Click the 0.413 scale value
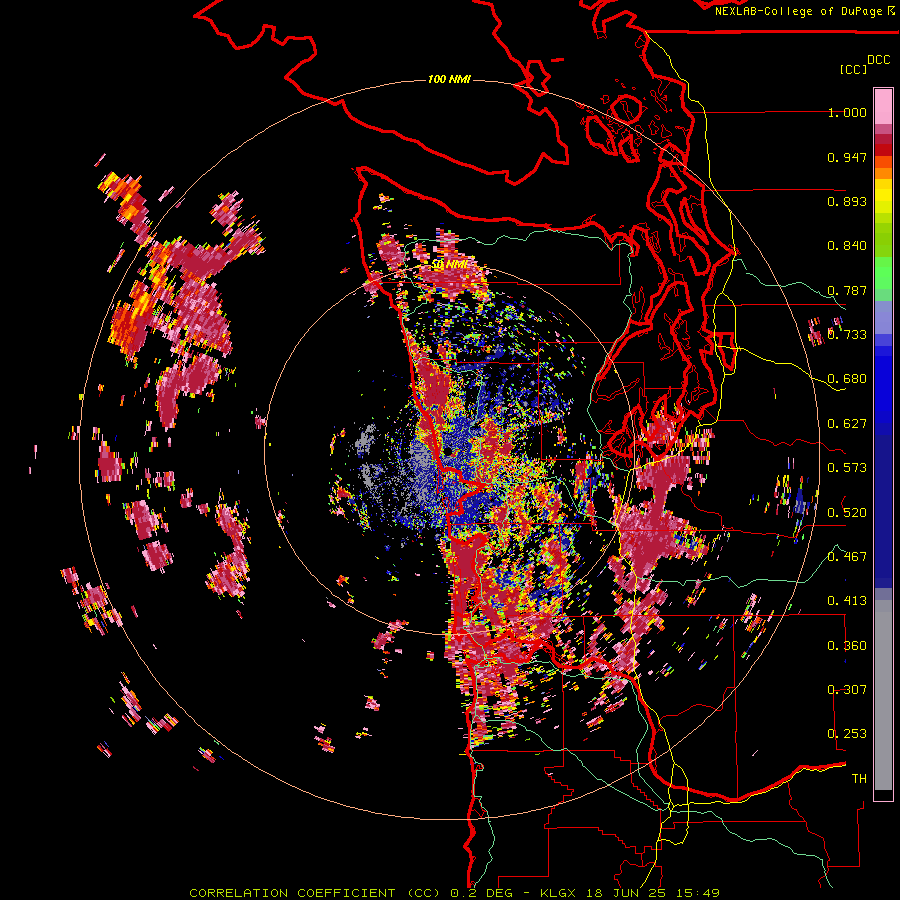This screenshot has width=900, height=900. point(847,601)
